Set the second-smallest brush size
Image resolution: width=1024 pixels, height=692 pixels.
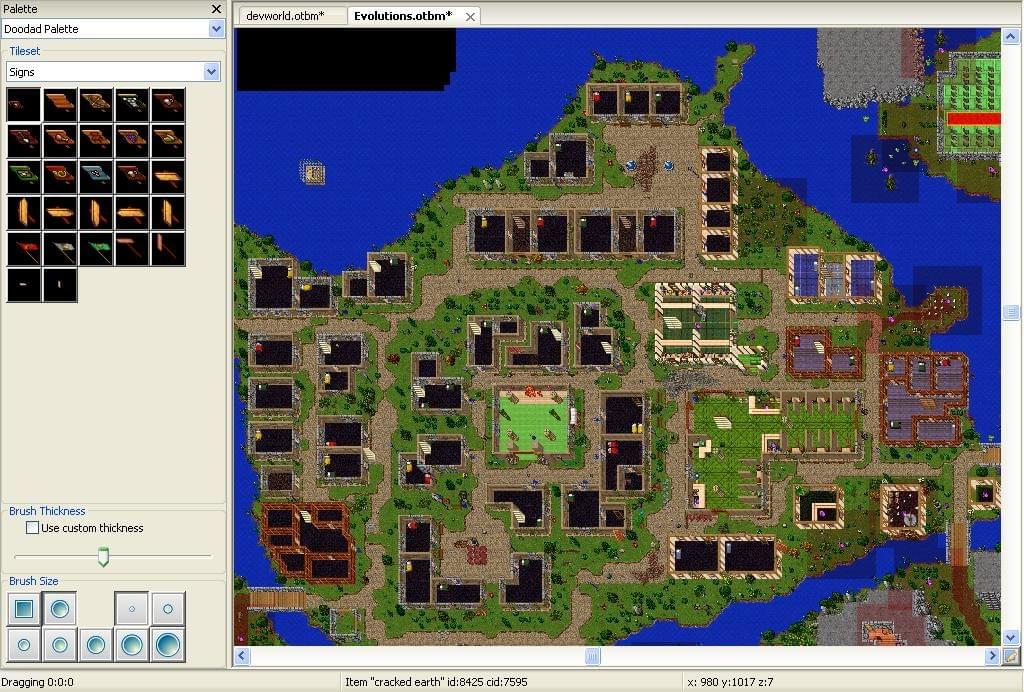point(167,608)
